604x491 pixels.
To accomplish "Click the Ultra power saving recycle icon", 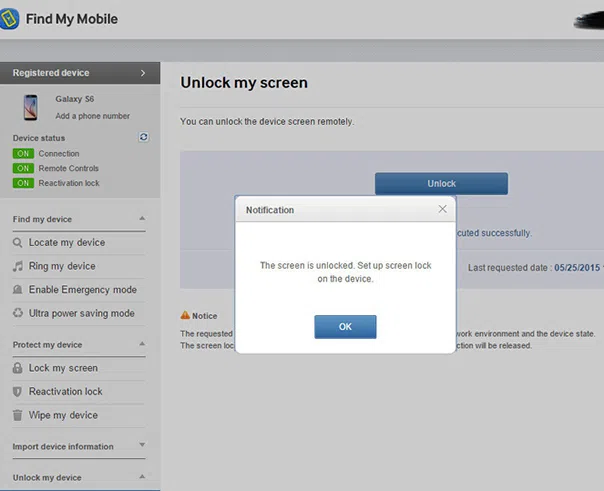I will tap(18, 313).
